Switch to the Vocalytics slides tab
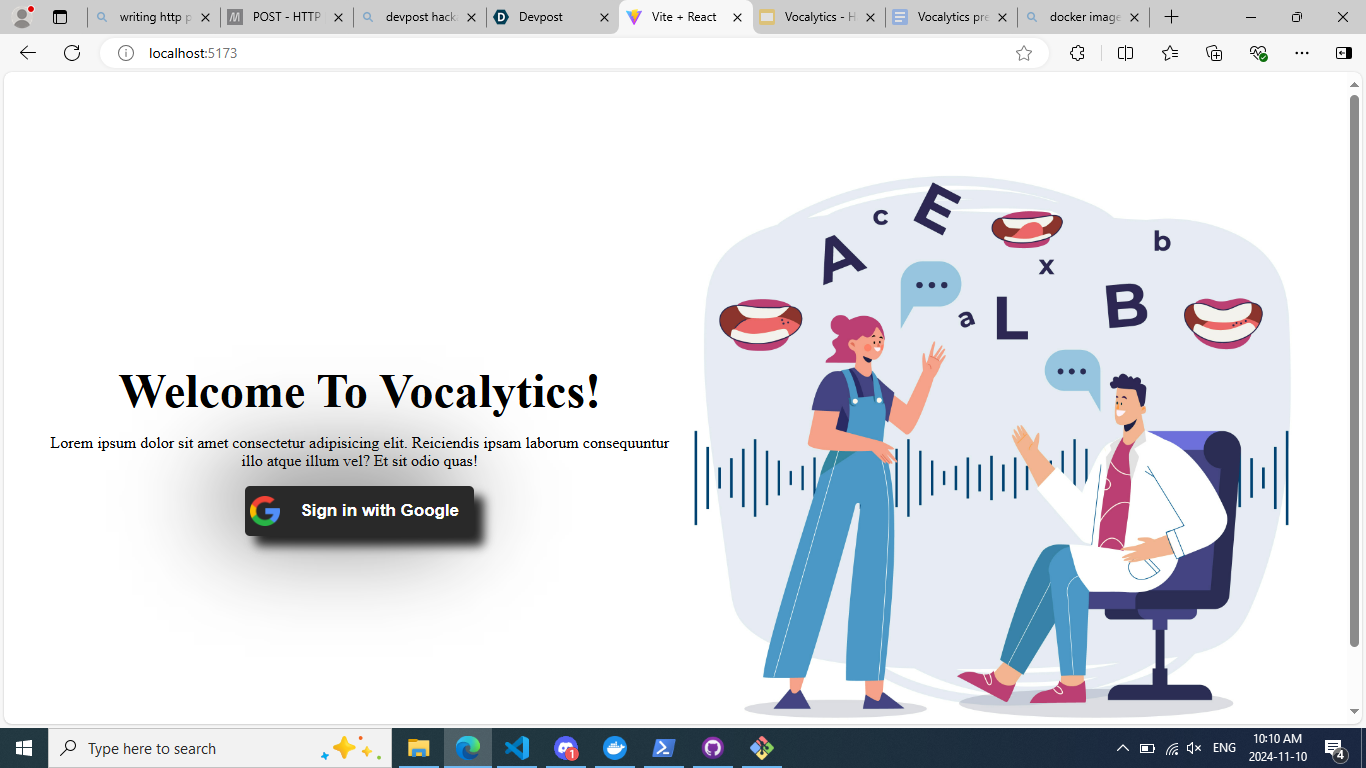Screen dimensions: 1366x768 click(x=819, y=17)
